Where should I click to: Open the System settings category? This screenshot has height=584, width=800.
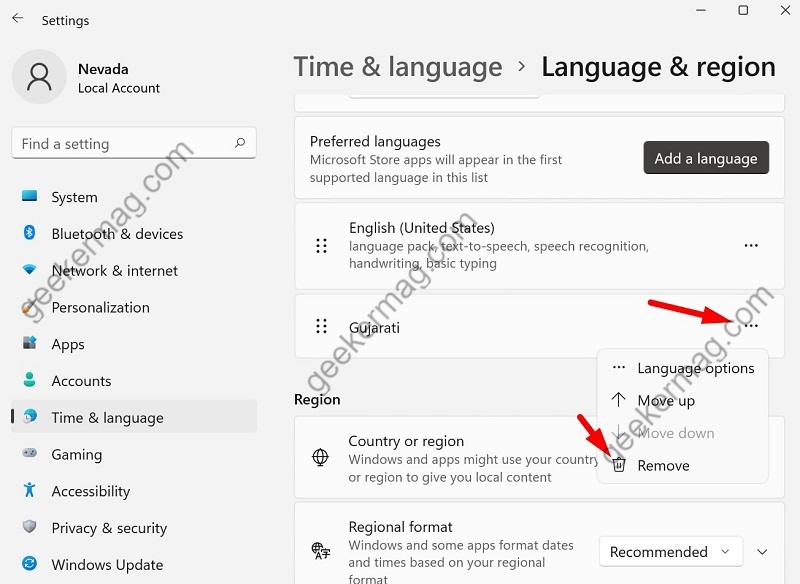[134, 197]
